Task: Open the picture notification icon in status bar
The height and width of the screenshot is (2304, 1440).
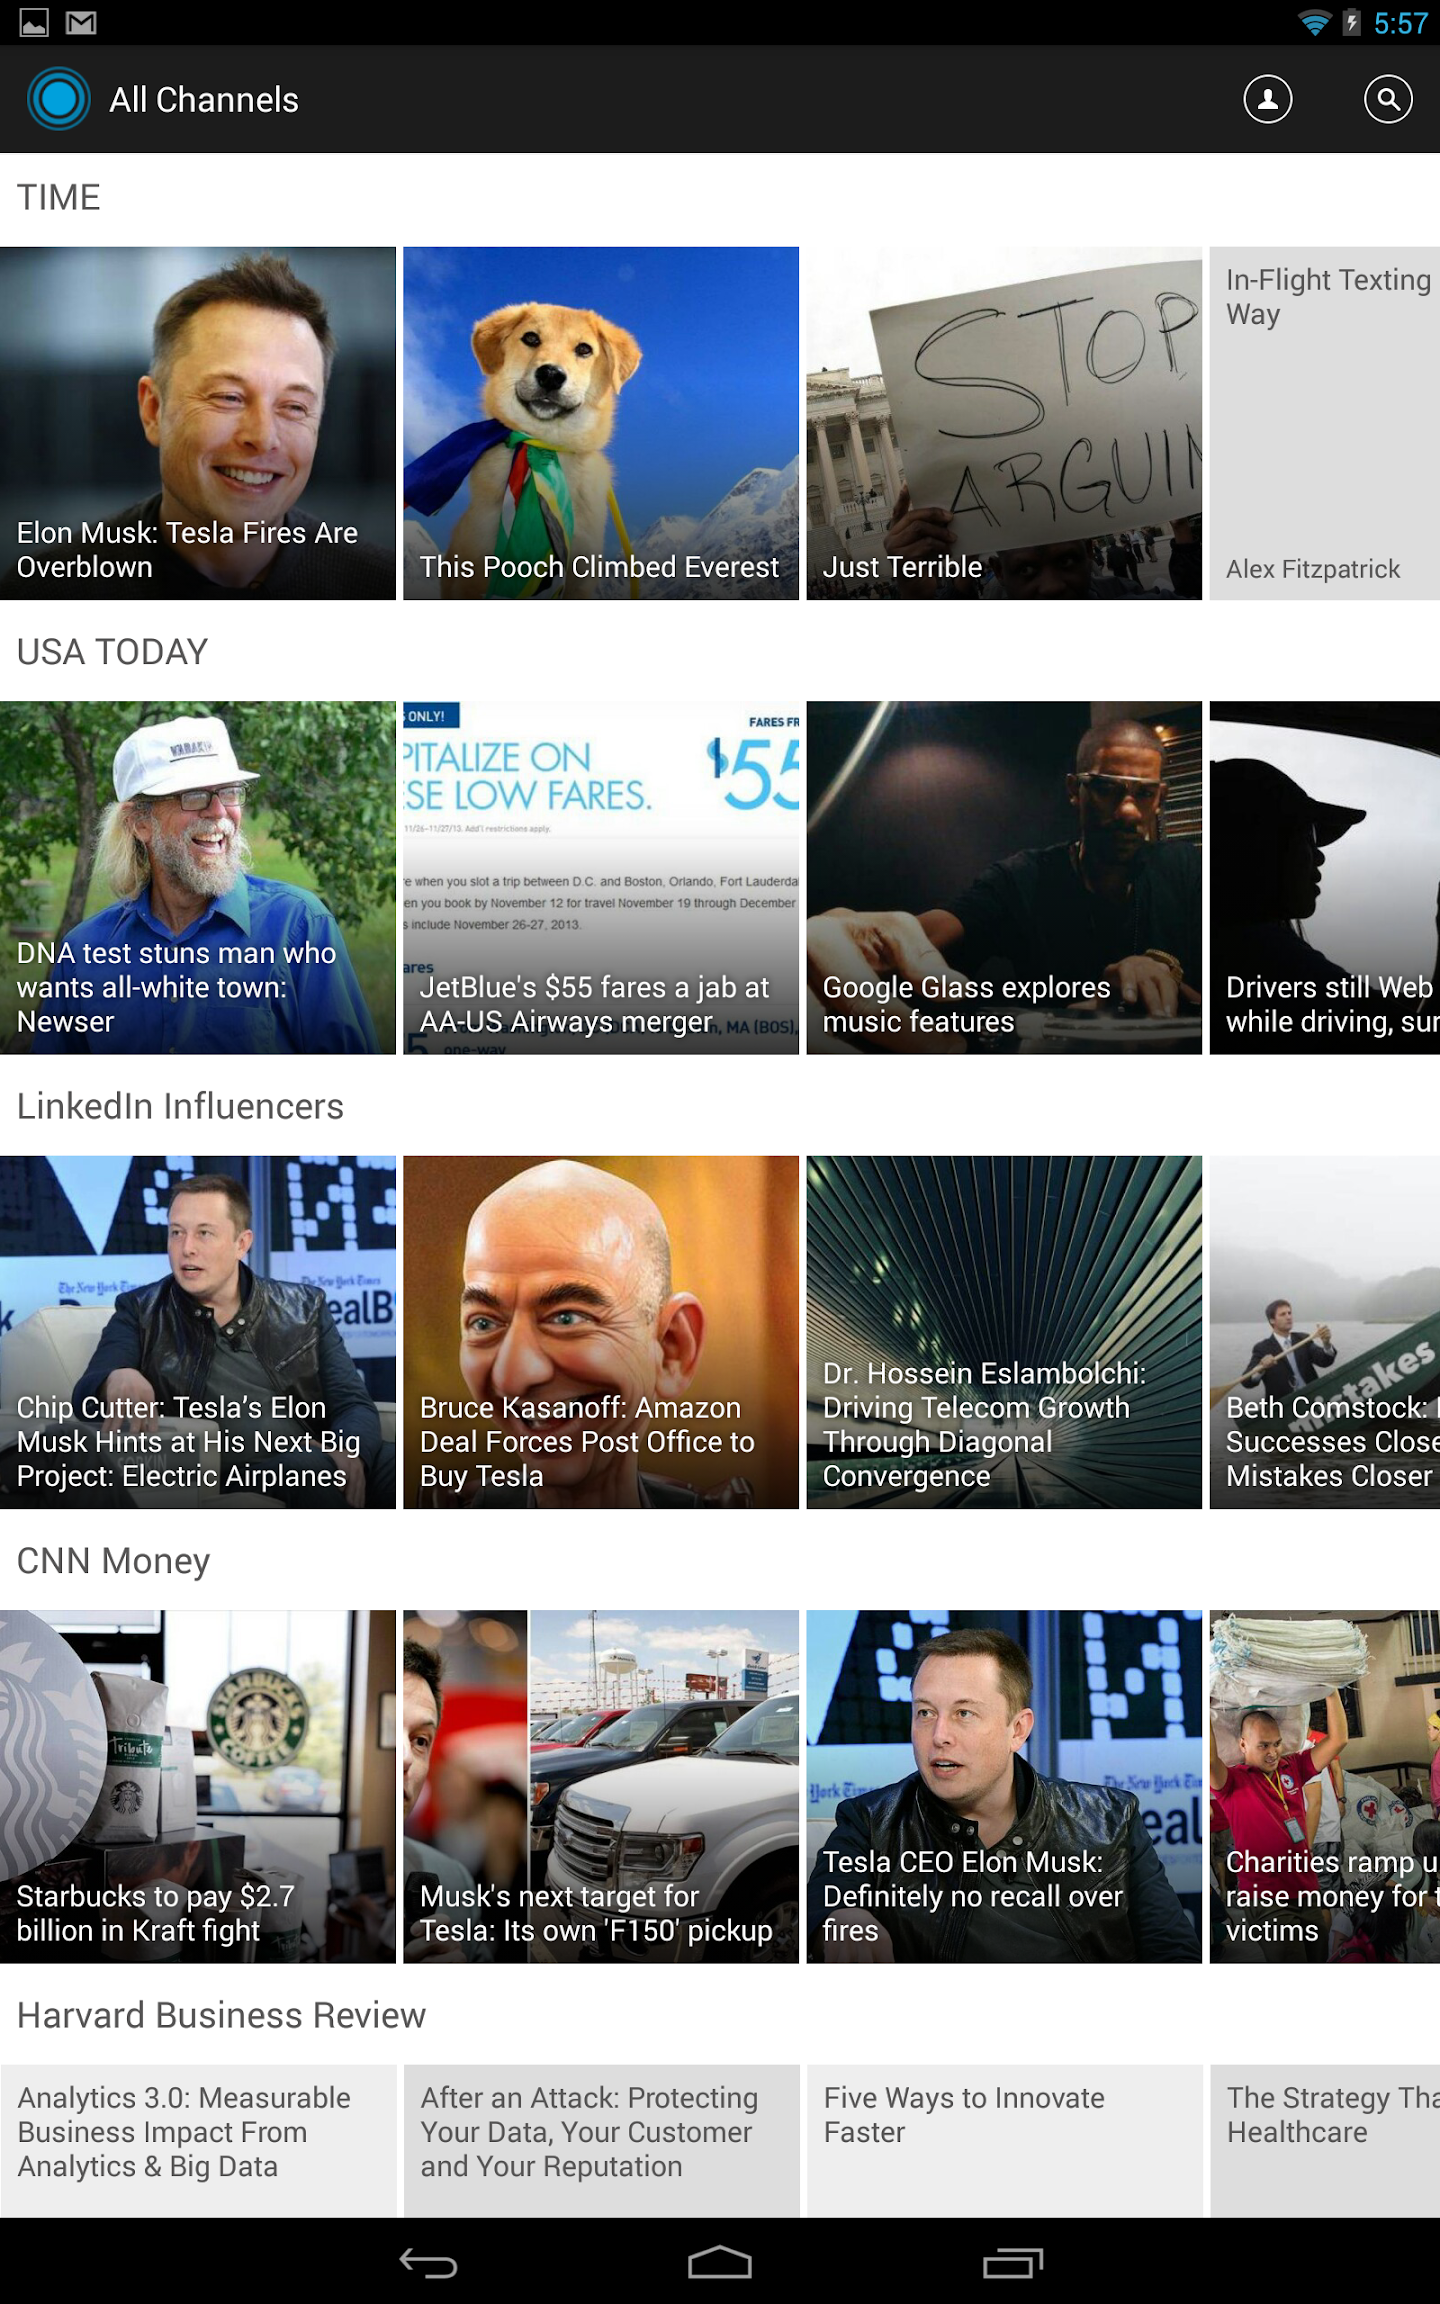Action: [x=34, y=22]
